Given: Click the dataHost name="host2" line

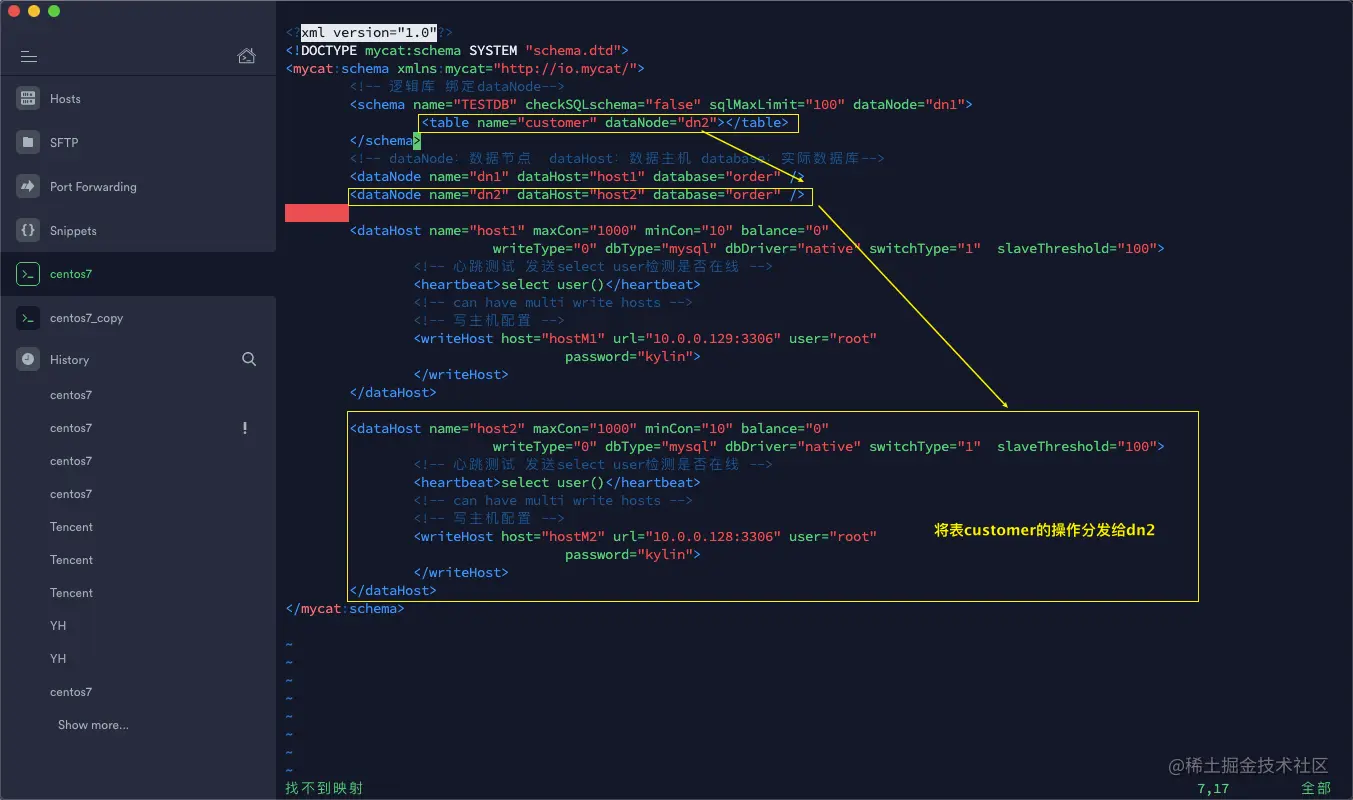Looking at the screenshot, I should coord(589,429).
